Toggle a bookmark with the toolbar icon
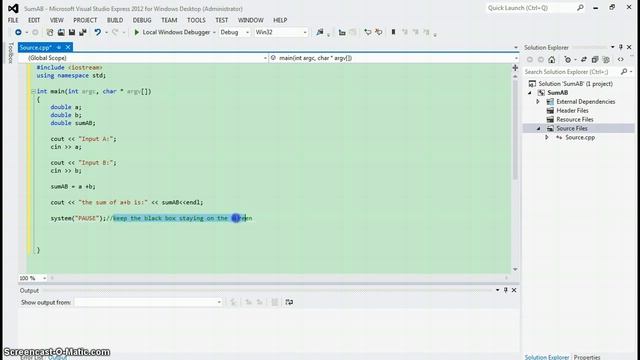The height and width of the screenshot is (360, 640). (393, 32)
